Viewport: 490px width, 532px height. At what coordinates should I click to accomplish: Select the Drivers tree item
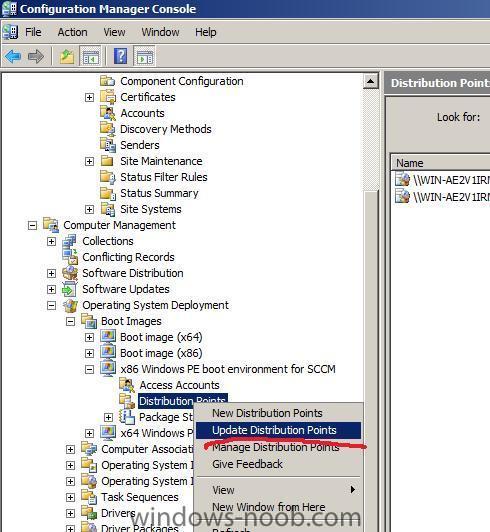[x=118, y=513]
